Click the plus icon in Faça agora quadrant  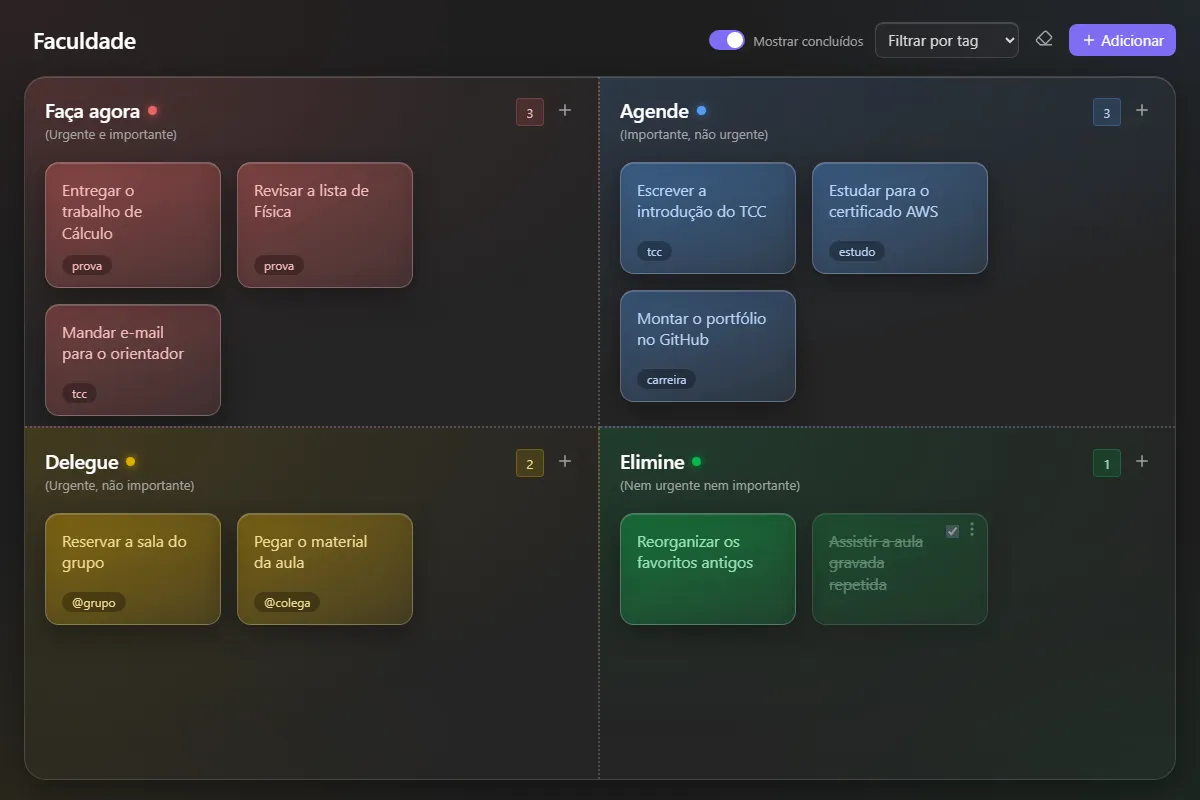click(565, 110)
